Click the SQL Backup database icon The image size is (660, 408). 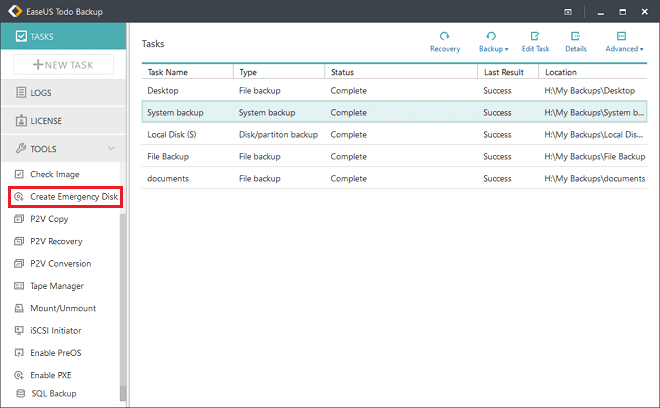(20, 393)
